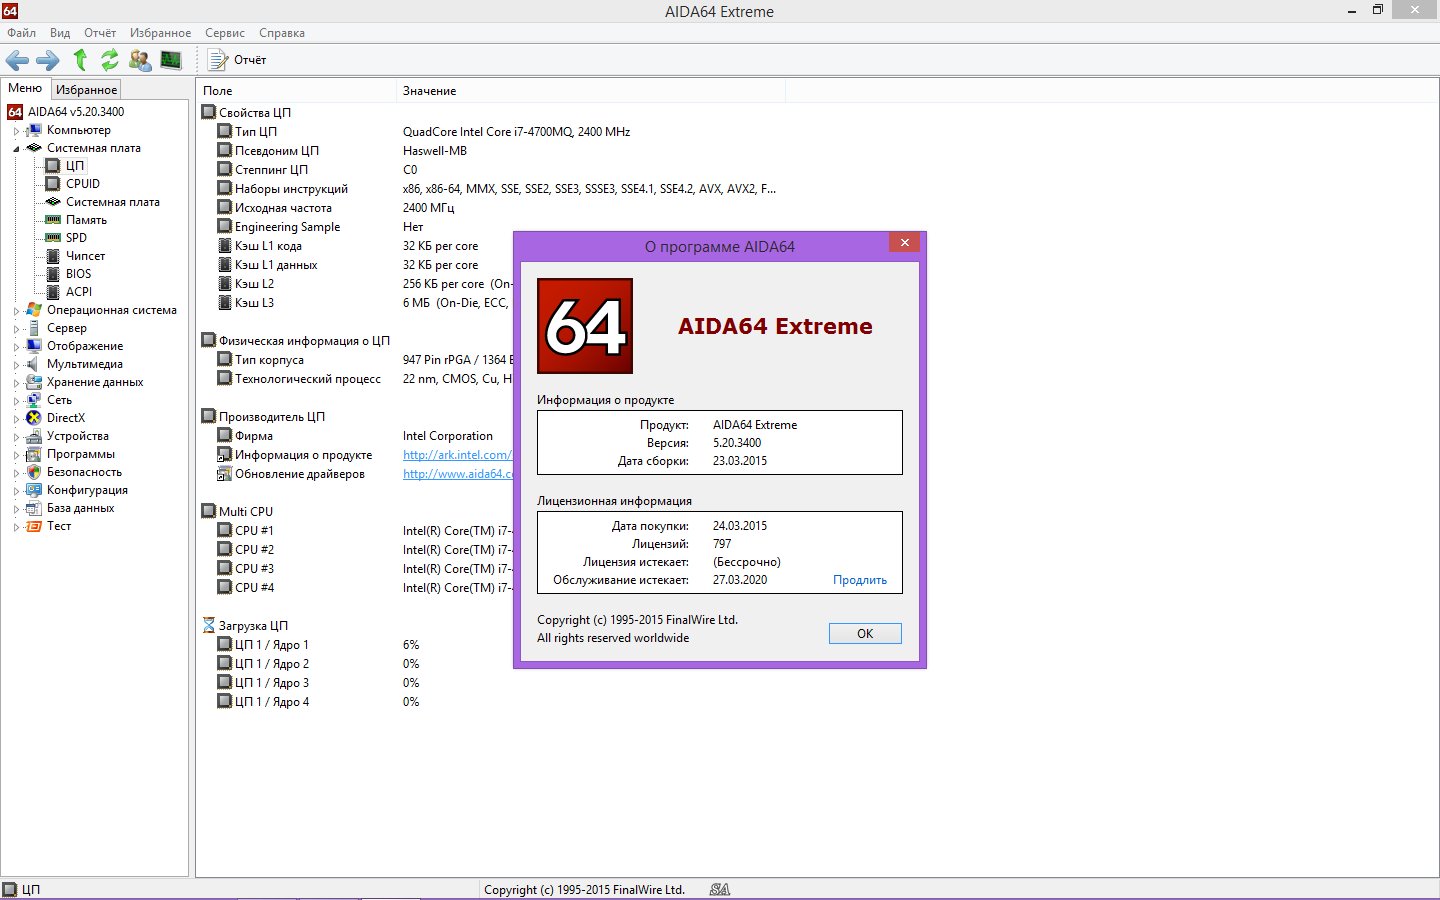
Task: Switch to the Меню tab
Action: (25, 88)
